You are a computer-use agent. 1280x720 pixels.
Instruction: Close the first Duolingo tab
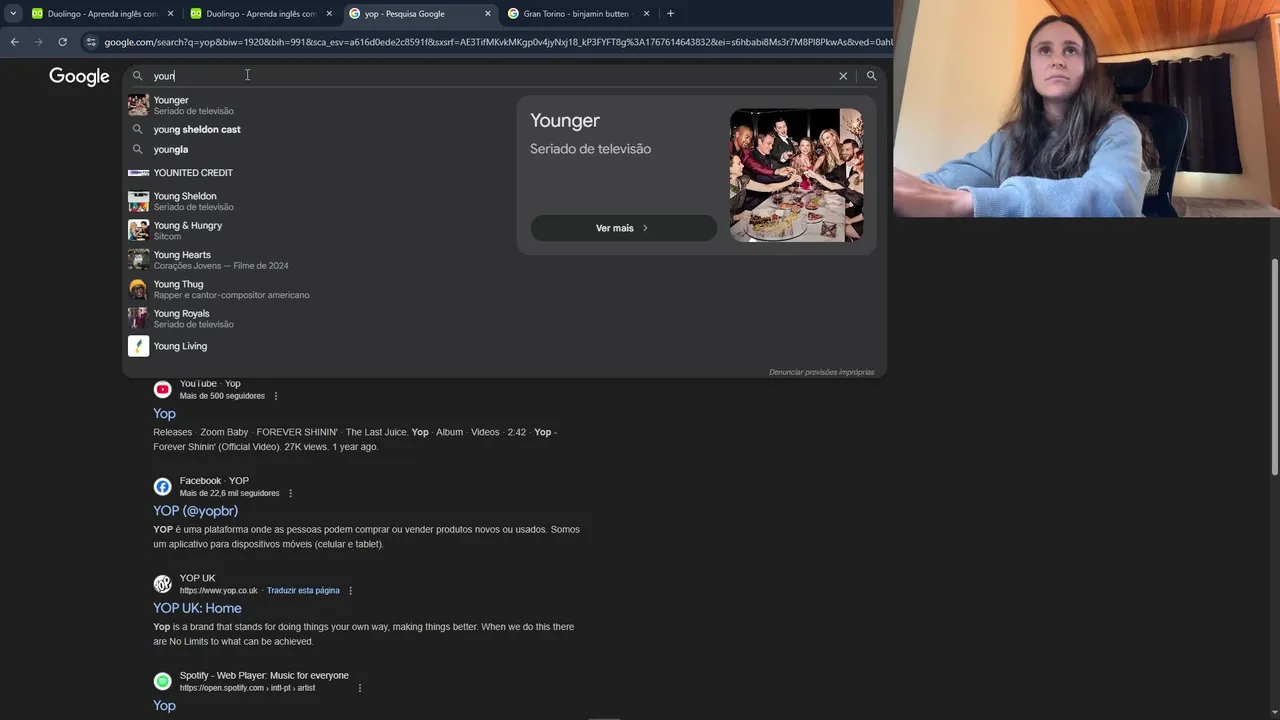pyautogui.click(x=170, y=14)
